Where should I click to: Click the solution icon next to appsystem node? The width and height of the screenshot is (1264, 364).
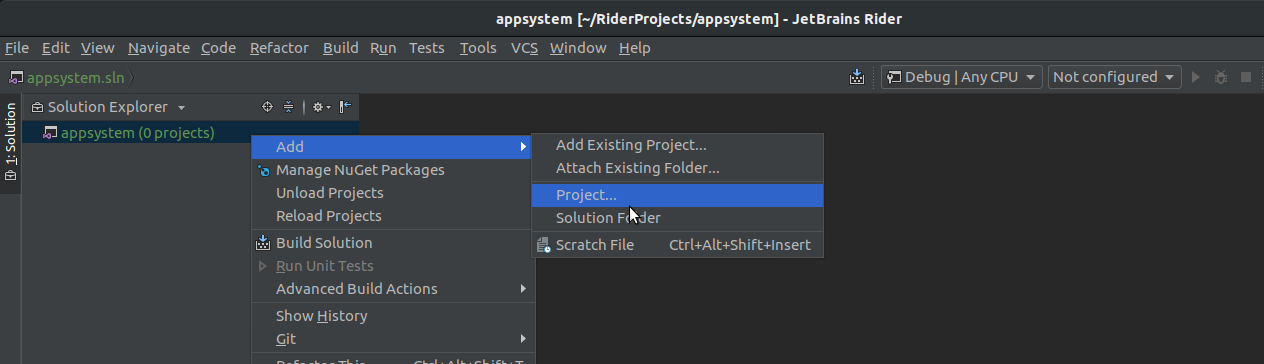click(x=50, y=132)
